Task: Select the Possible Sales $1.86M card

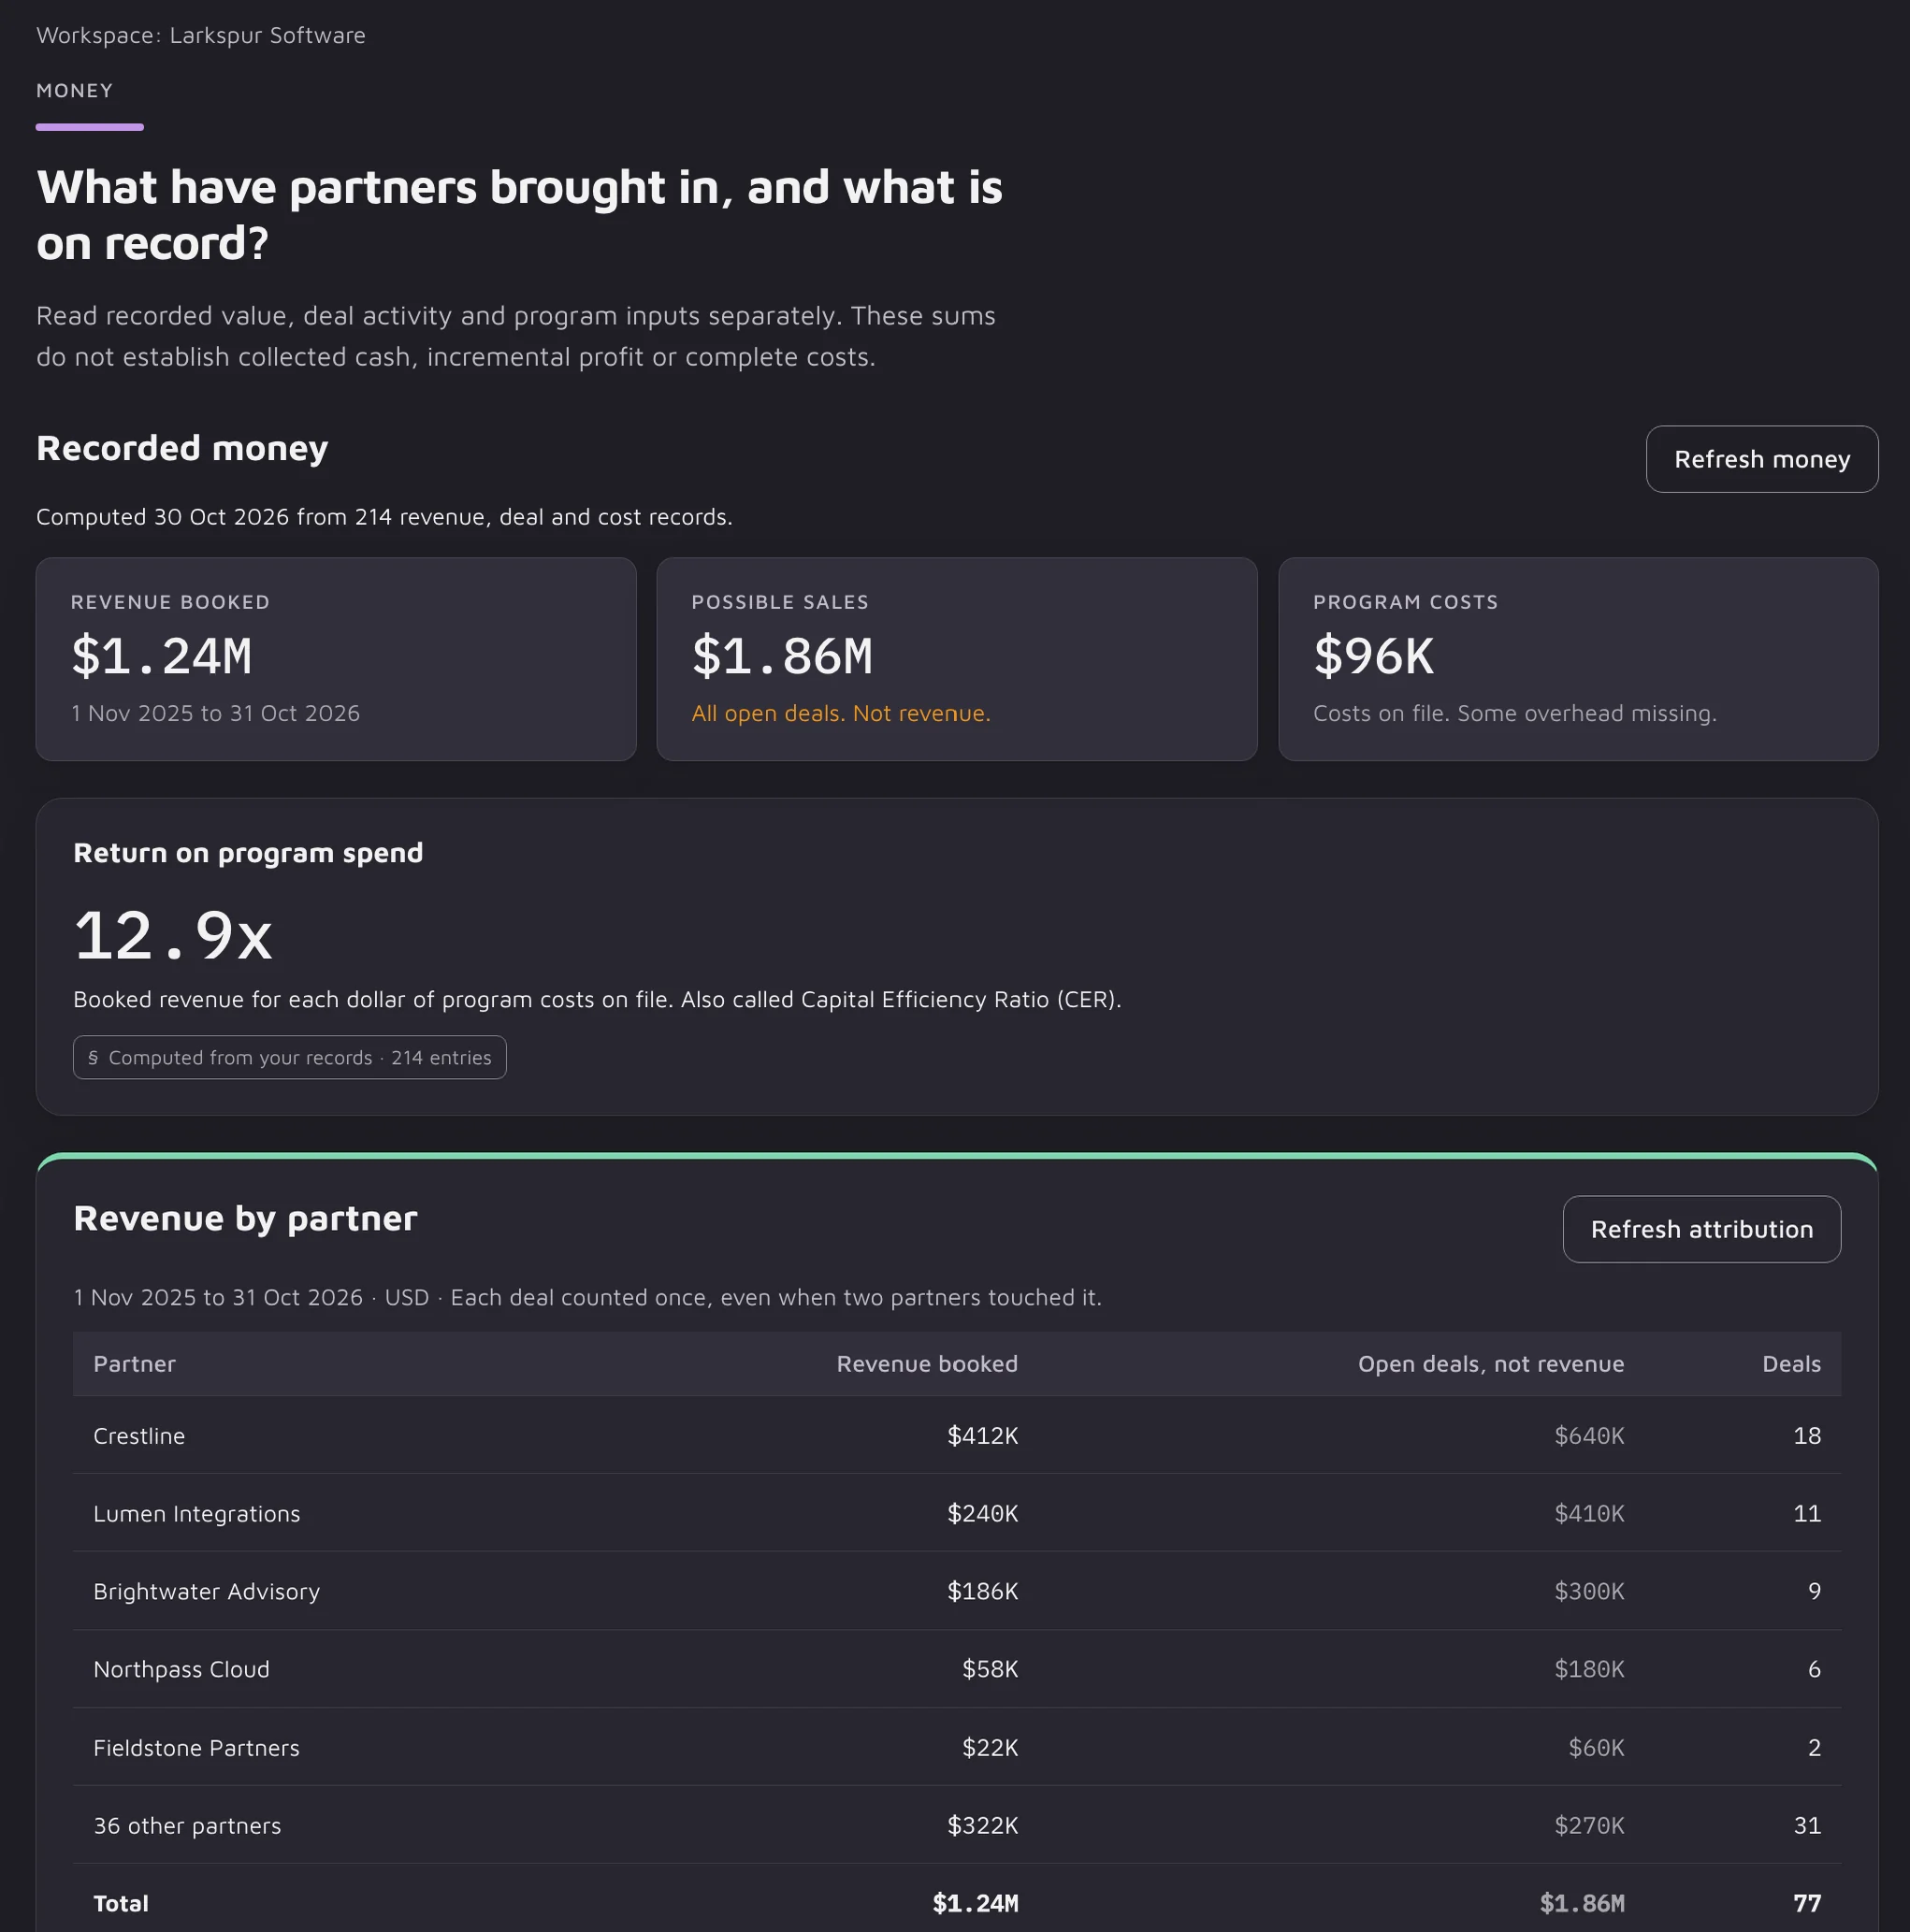Action: [957, 659]
